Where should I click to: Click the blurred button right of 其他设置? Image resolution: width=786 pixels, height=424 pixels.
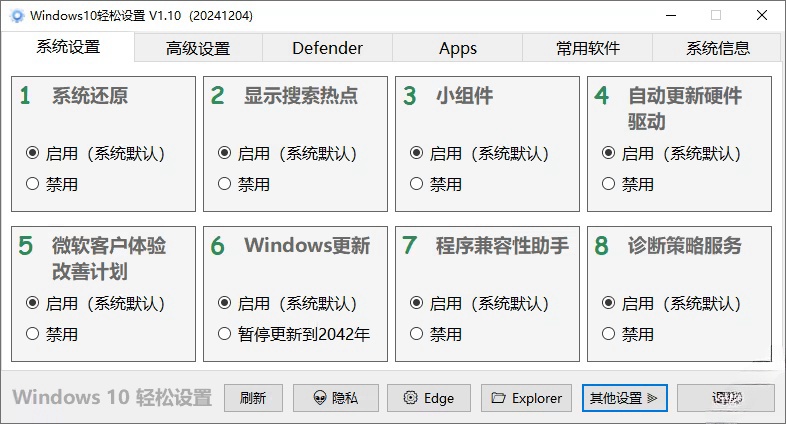[726, 398]
